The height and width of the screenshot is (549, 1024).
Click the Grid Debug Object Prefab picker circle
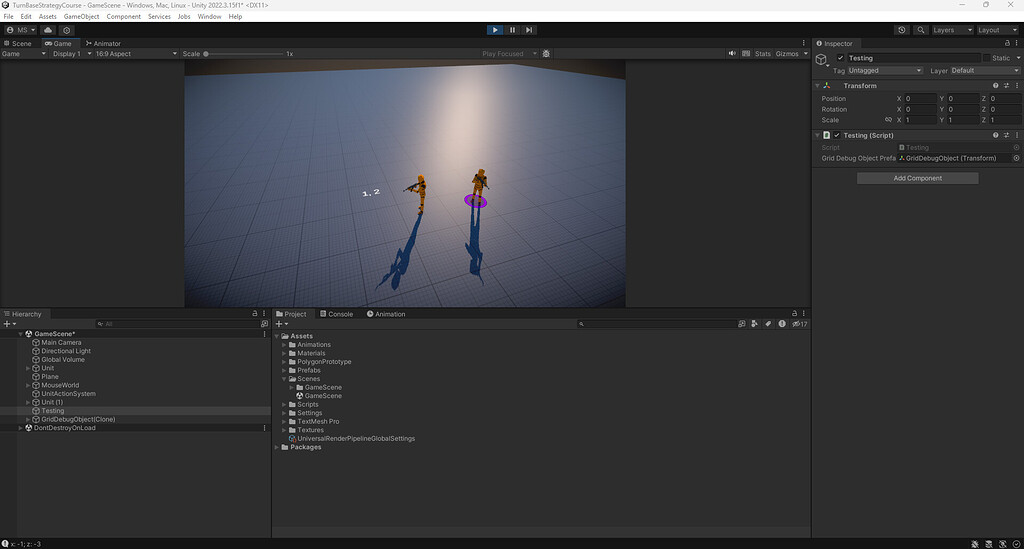tap(1016, 158)
